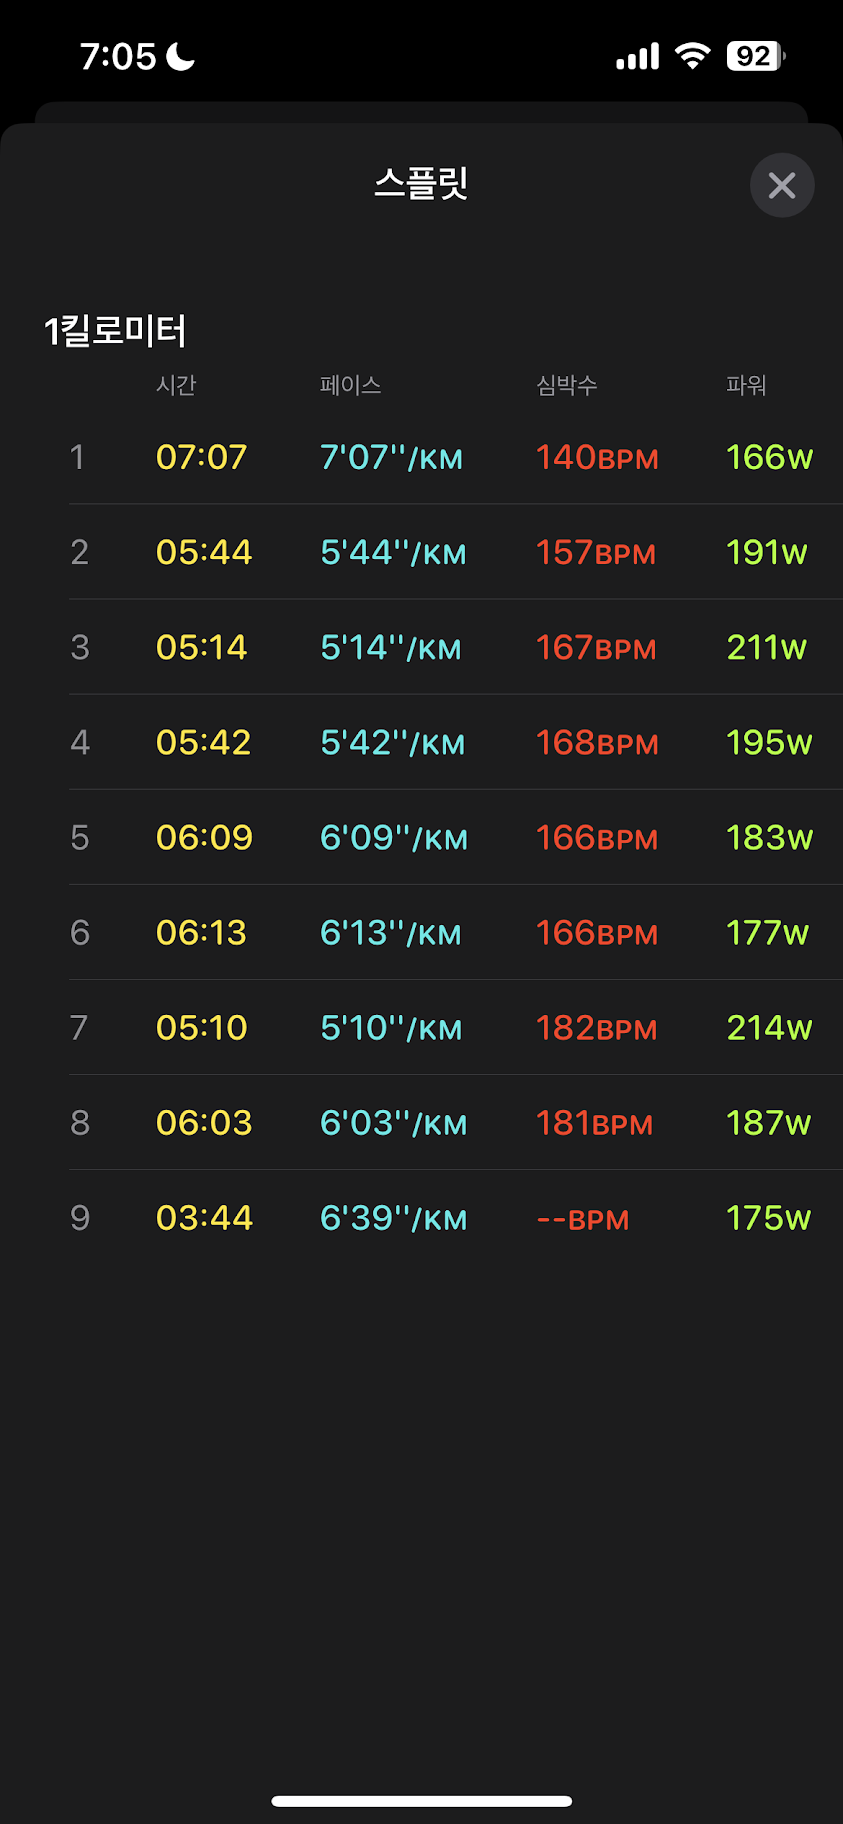Viewport: 843px width, 1824px height.
Task: Tap the Wi-Fi status icon
Action: pos(692,56)
